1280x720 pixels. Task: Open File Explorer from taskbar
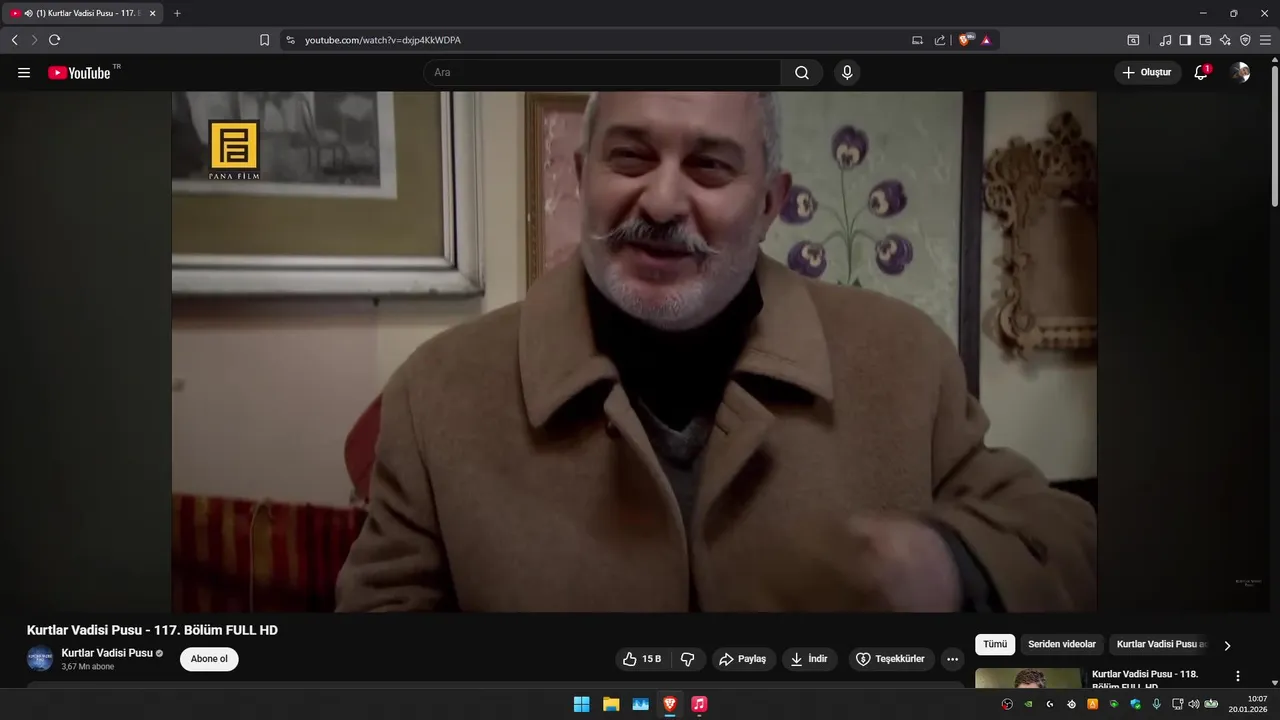(x=611, y=704)
